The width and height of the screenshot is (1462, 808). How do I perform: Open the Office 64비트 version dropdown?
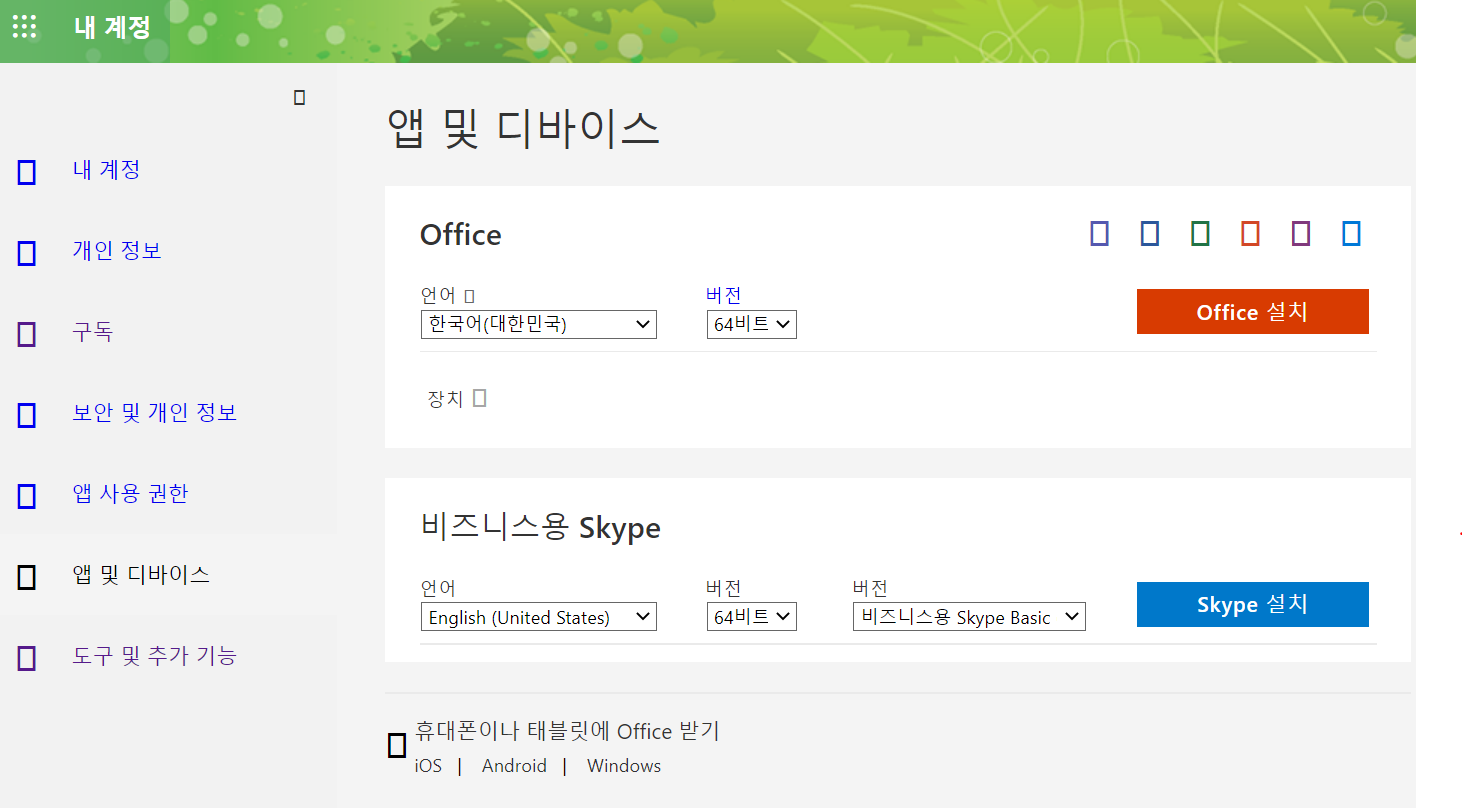click(752, 324)
